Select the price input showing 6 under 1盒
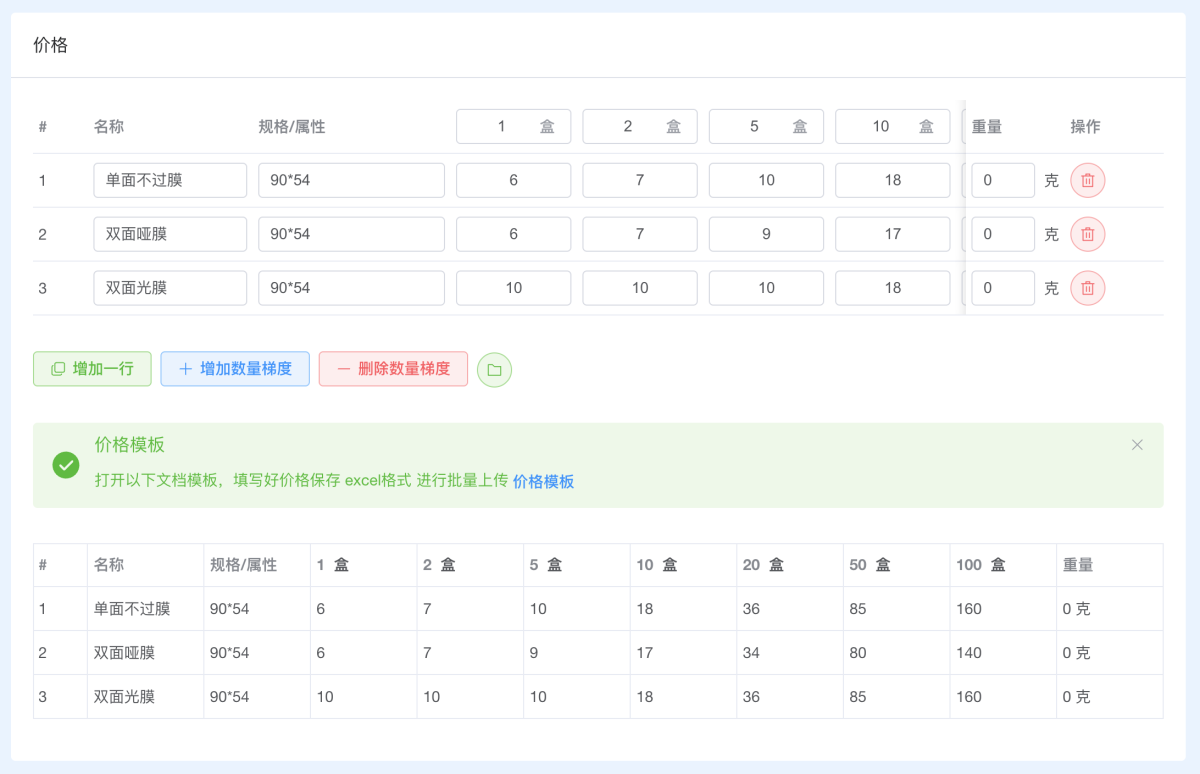This screenshot has width=1200, height=774. pos(513,180)
